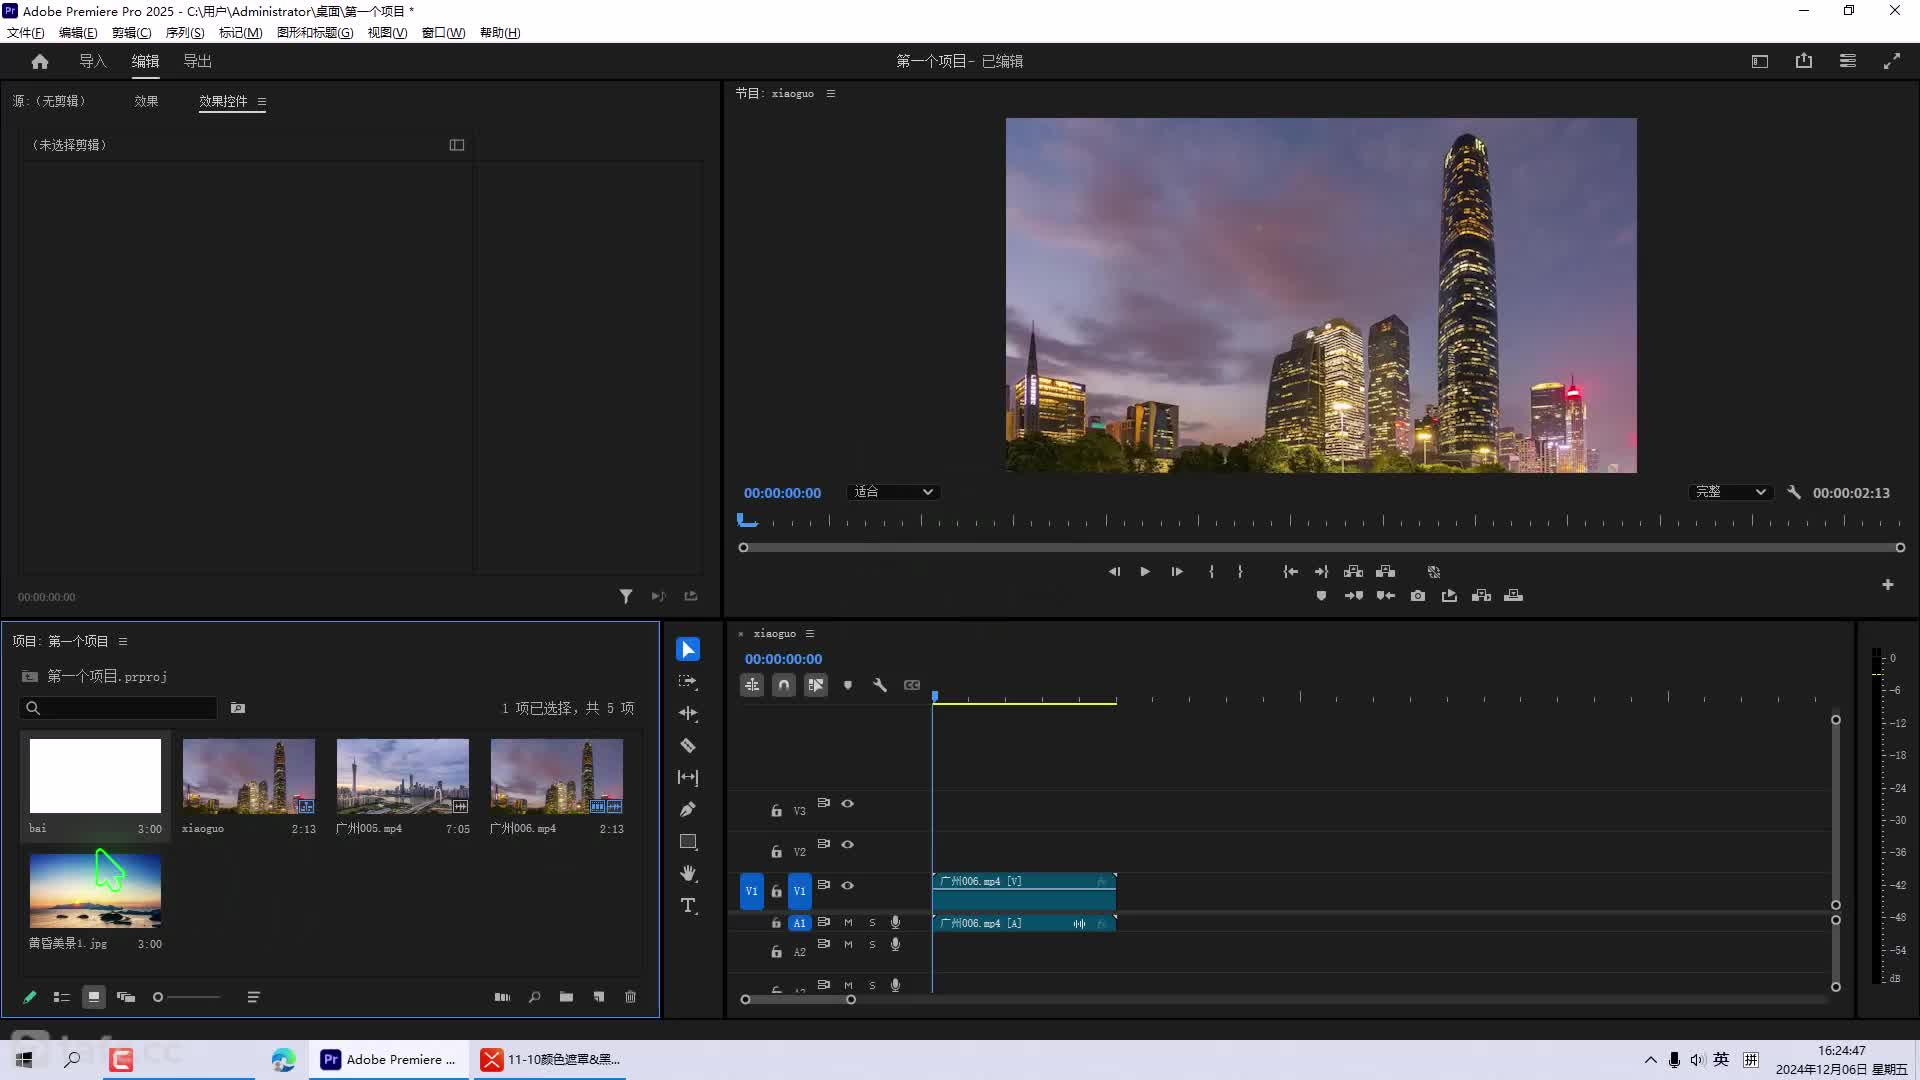Play the program monitor sequence
Image resolution: width=1920 pixels, height=1080 pixels.
click(x=1145, y=572)
